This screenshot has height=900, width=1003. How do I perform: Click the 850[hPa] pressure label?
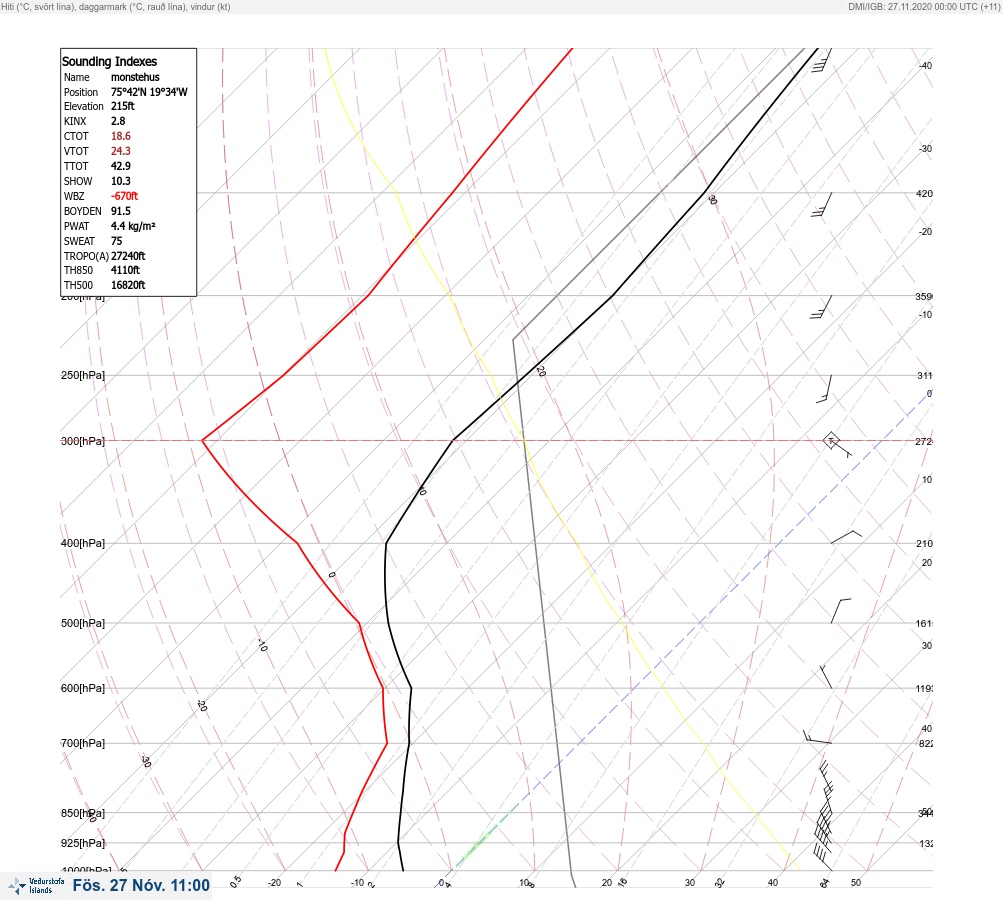83,813
